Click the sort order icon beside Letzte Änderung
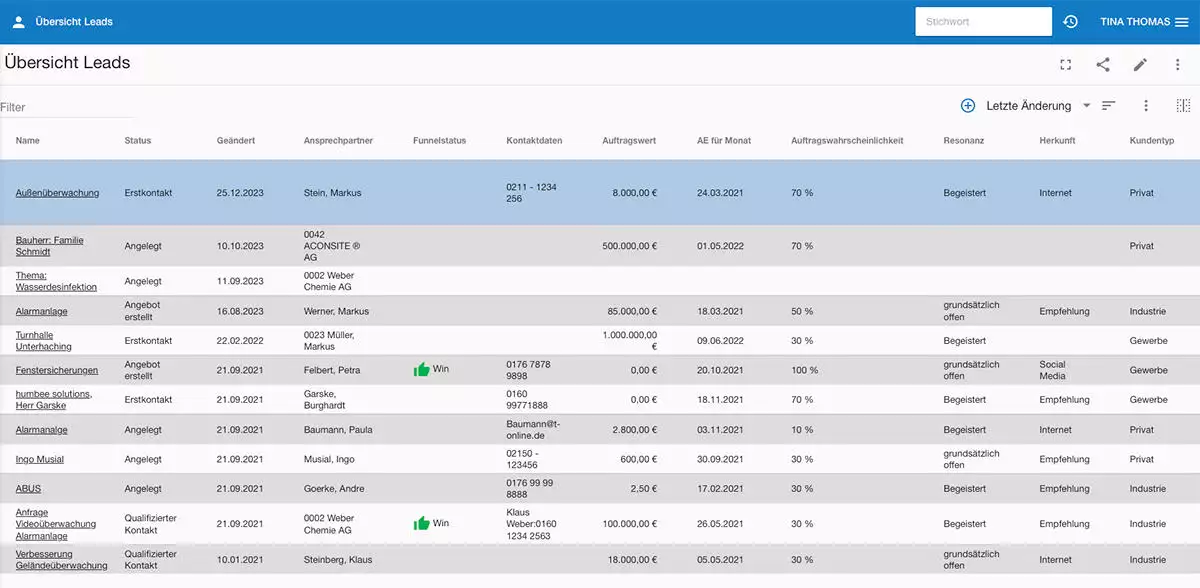 tap(1108, 104)
